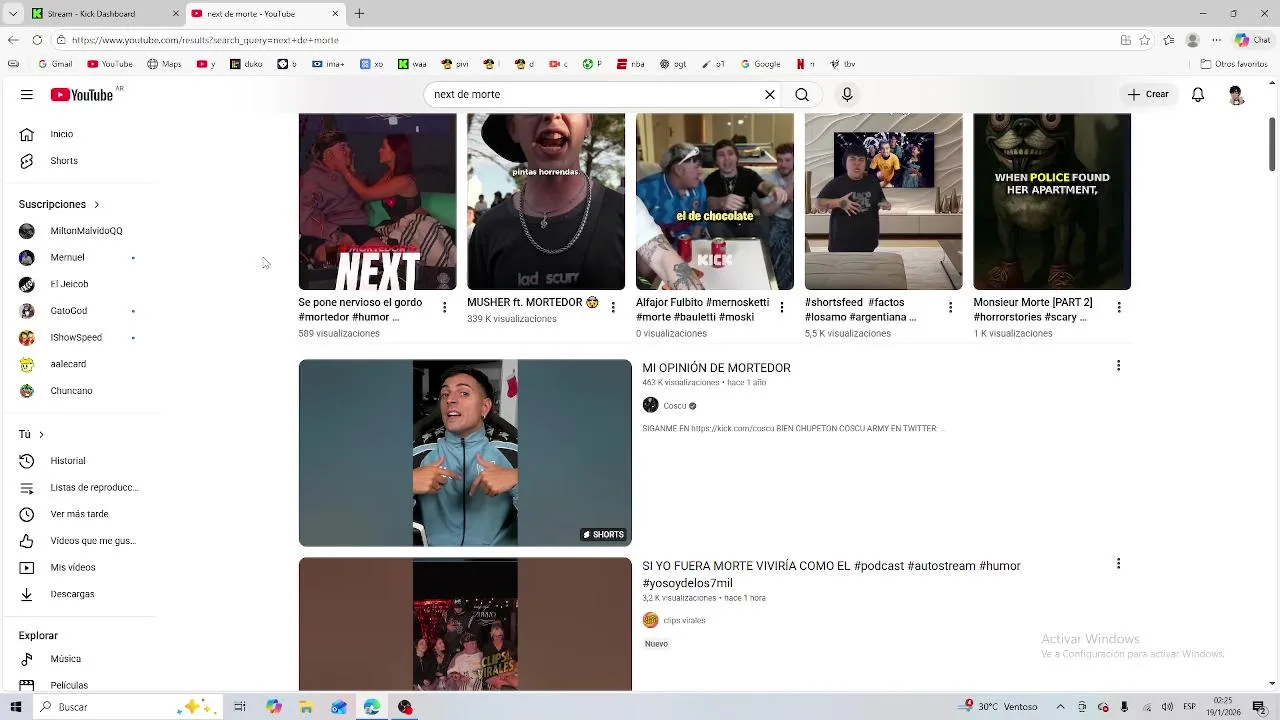The width and height of the screenshot is (1280, 720).
Task: Go to Inicio in the sidebar
Action: [62, 134]
